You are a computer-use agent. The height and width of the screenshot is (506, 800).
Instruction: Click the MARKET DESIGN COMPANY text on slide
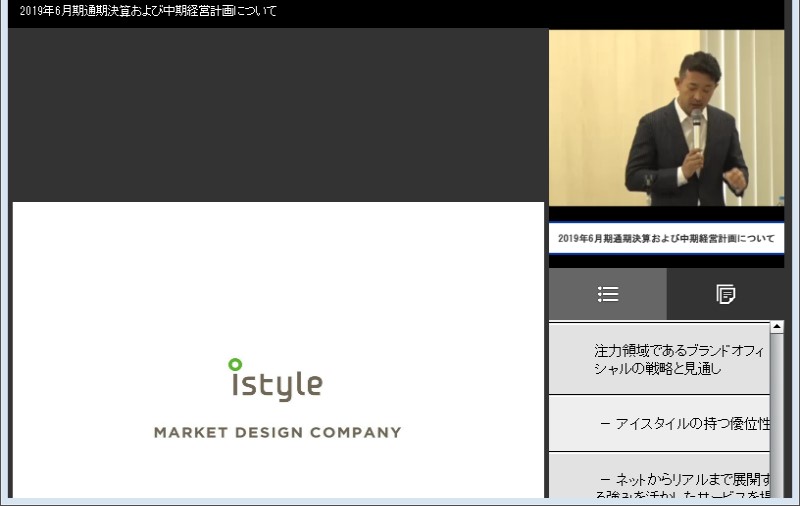coord(278,433)
